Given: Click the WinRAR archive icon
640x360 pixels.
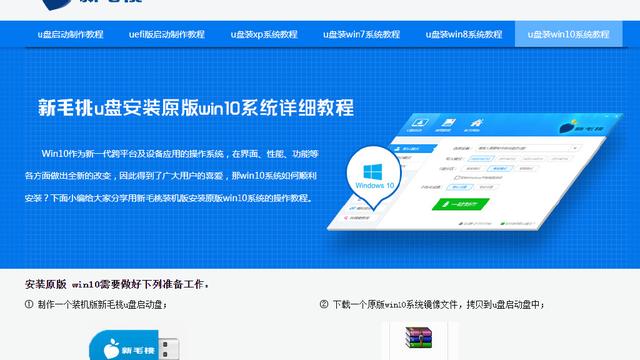Looking at the screenshot, I should (x=418, y=338).
